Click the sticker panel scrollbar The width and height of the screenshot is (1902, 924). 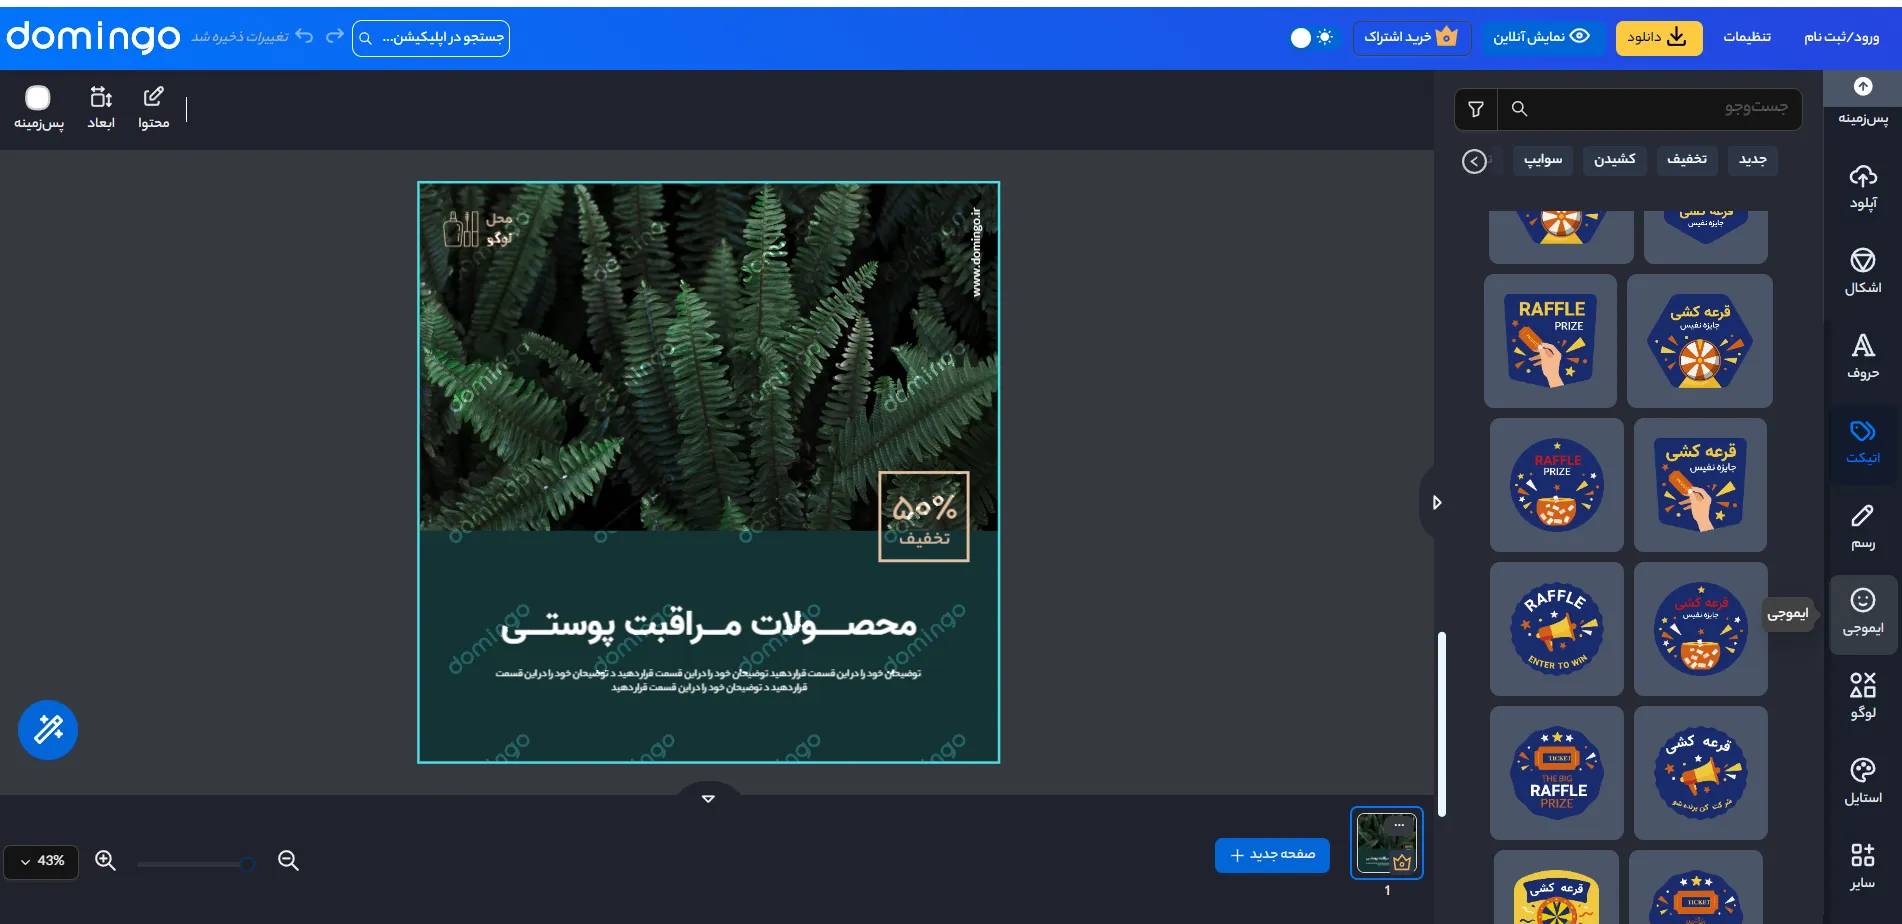[1442, 724]
